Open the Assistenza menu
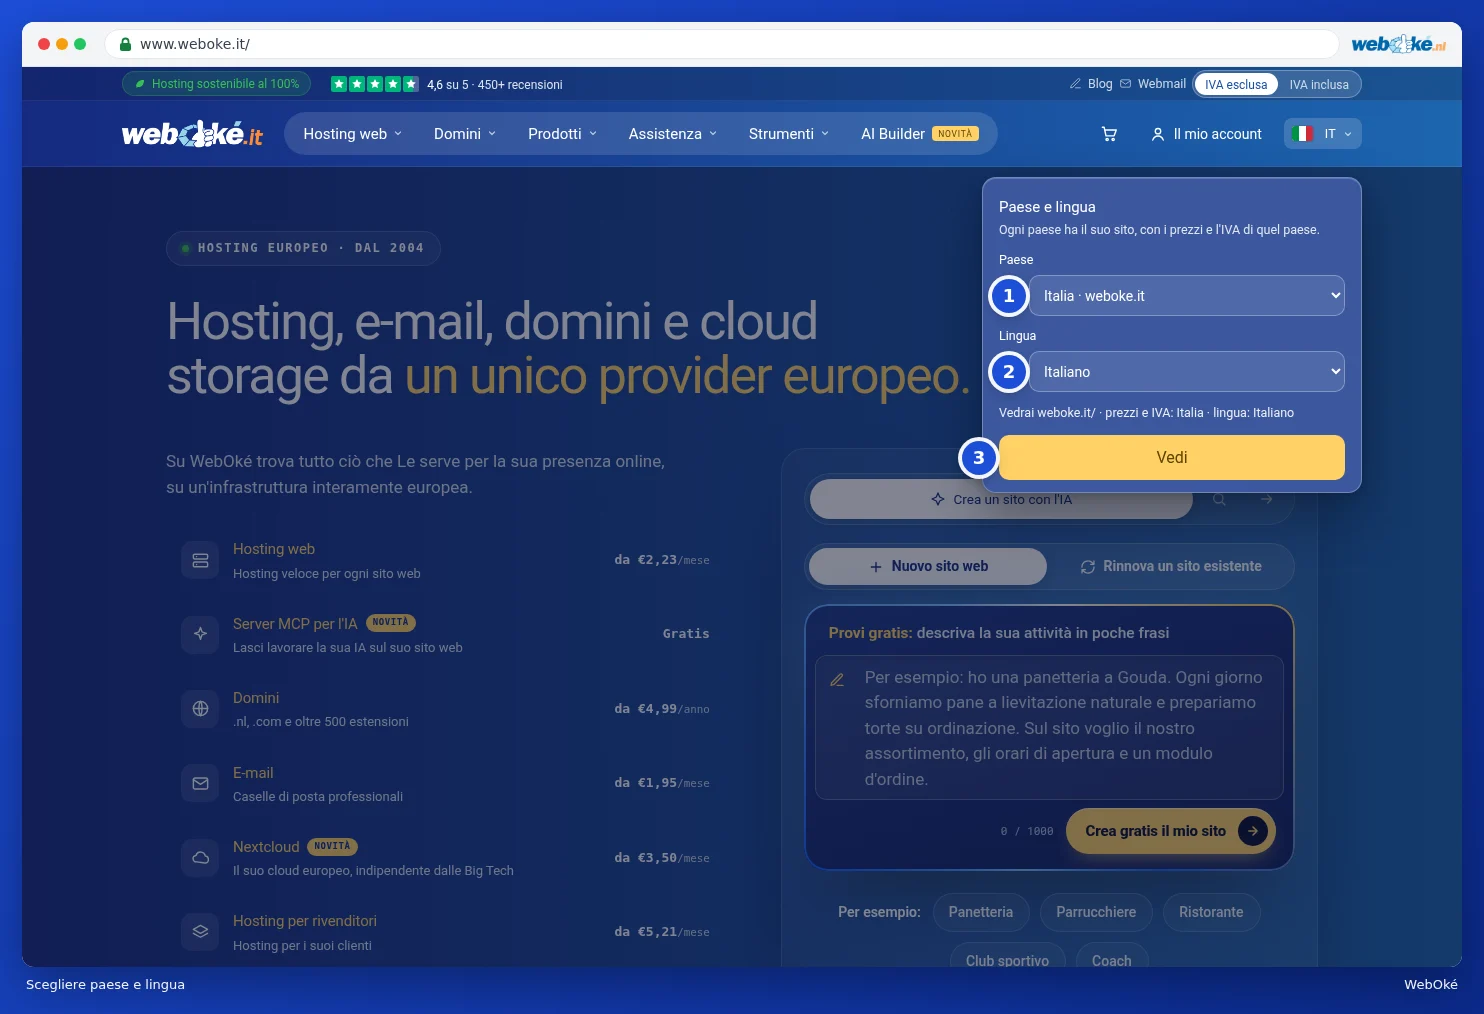Image resolution: width=1484 pixels, height=1014 pixels. 673,134
